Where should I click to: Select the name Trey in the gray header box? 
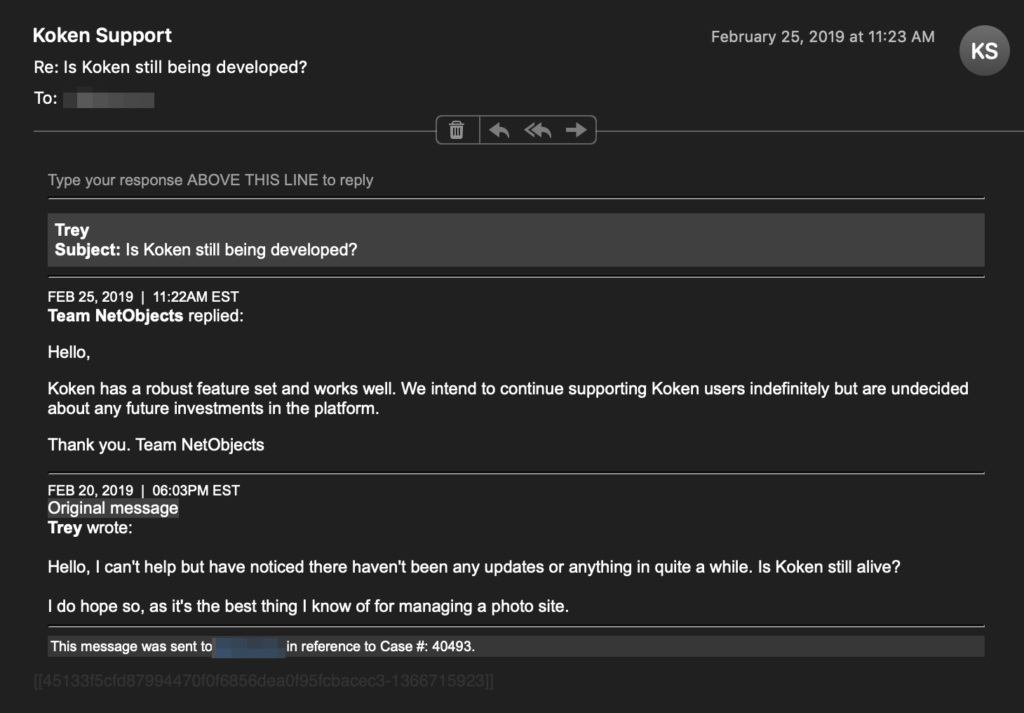[x=72, y=230]
